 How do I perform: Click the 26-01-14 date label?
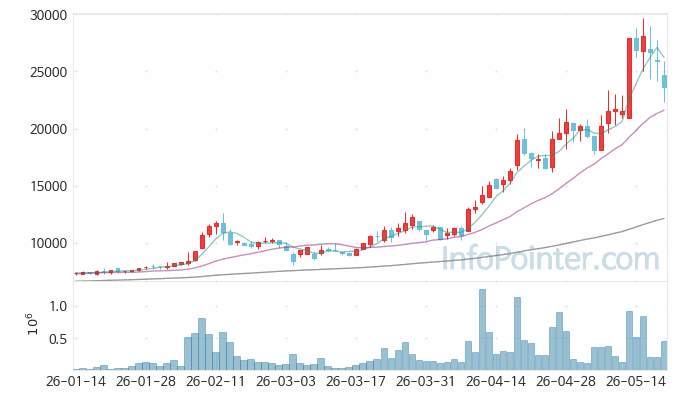(76, 382)
